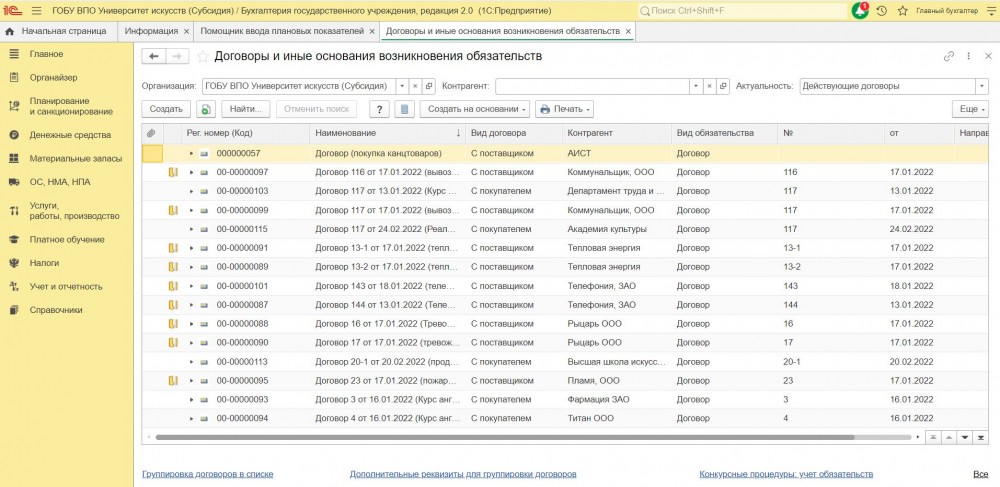The width and height of the screenshot is (1000, 487).
Task: Click the paperclip attachments column header
Action: (x=152, y=133)
